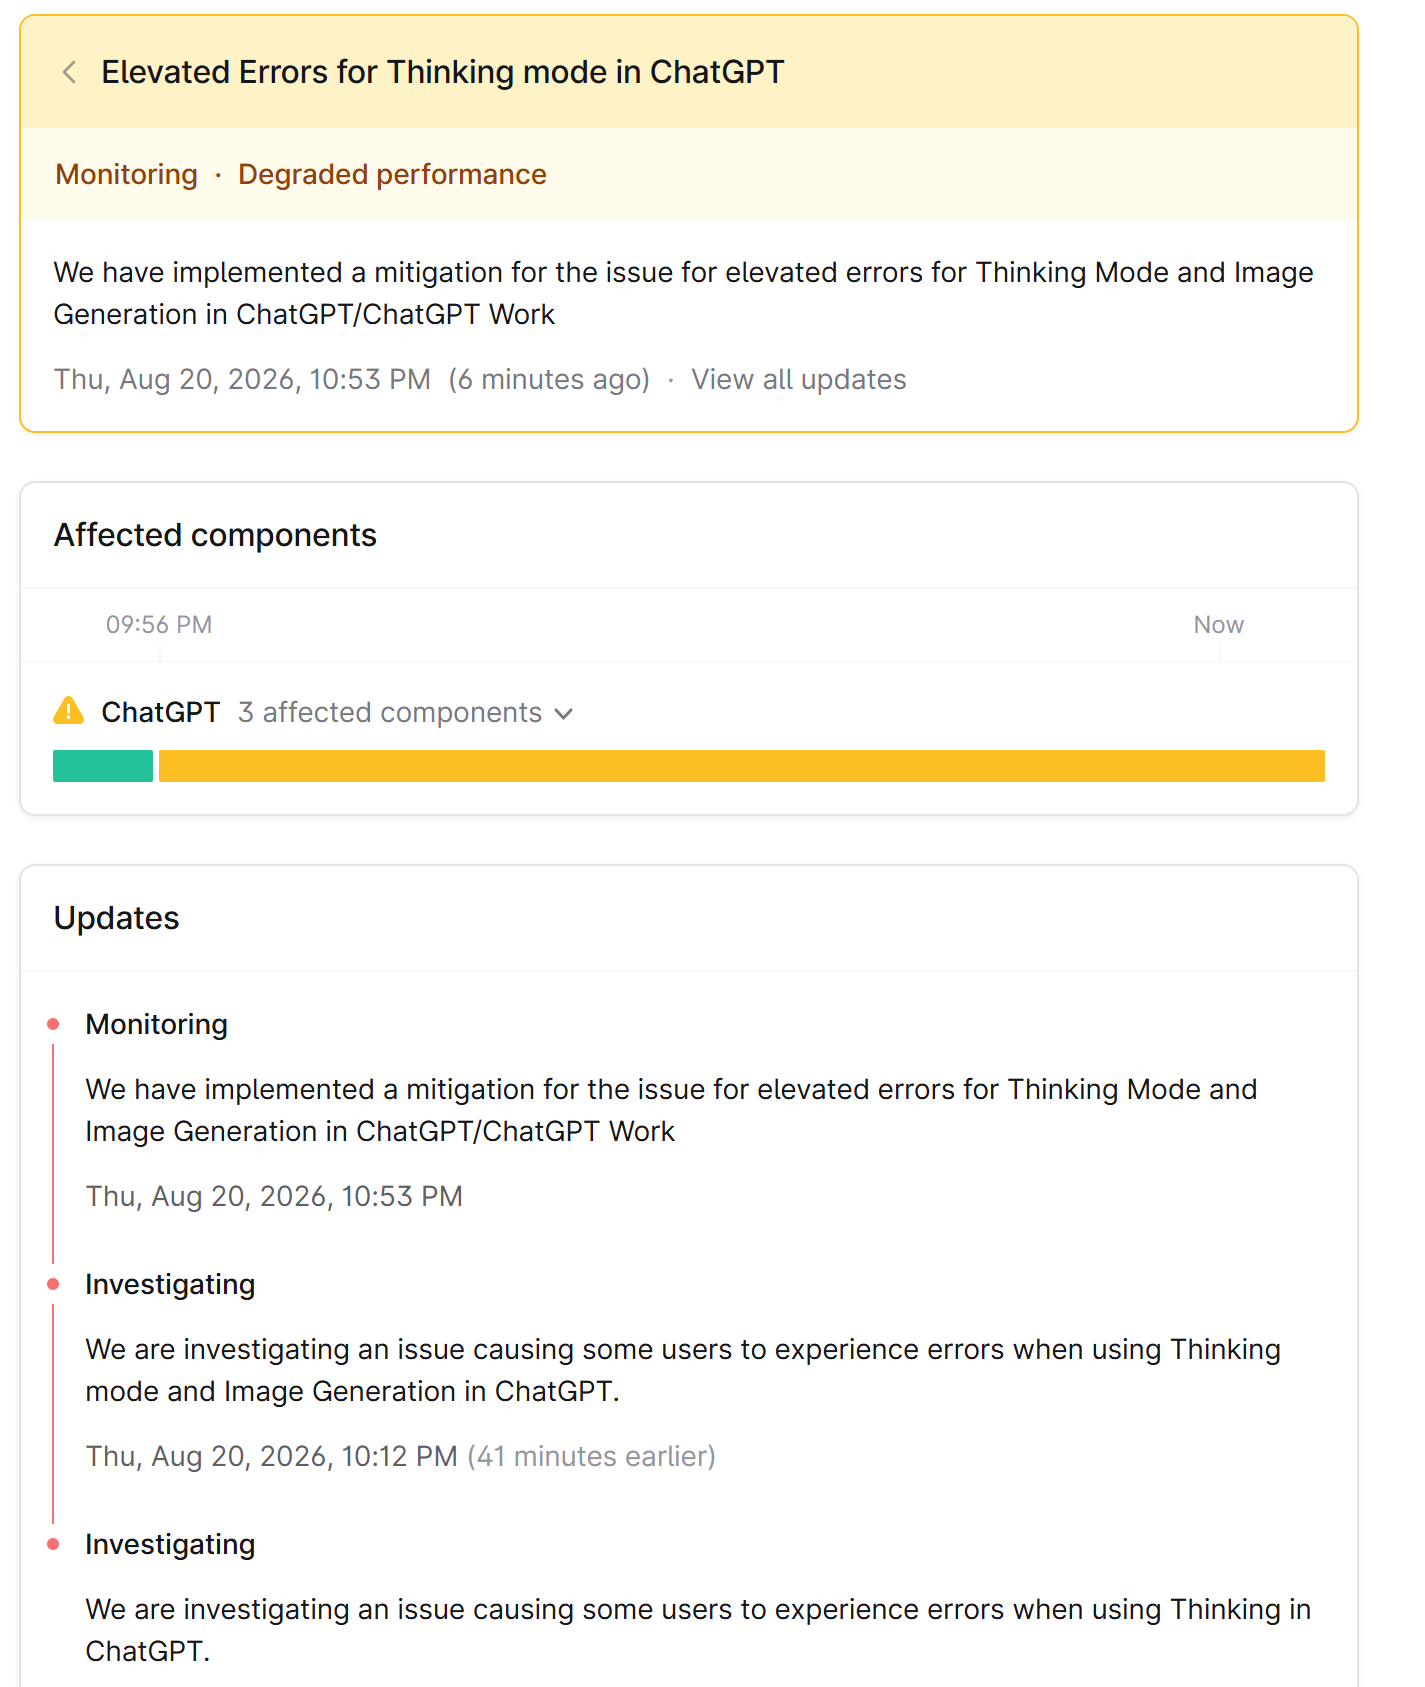Click the Monitoring update entry title
The image size is (1425, 1687).
coord(156,1024)
